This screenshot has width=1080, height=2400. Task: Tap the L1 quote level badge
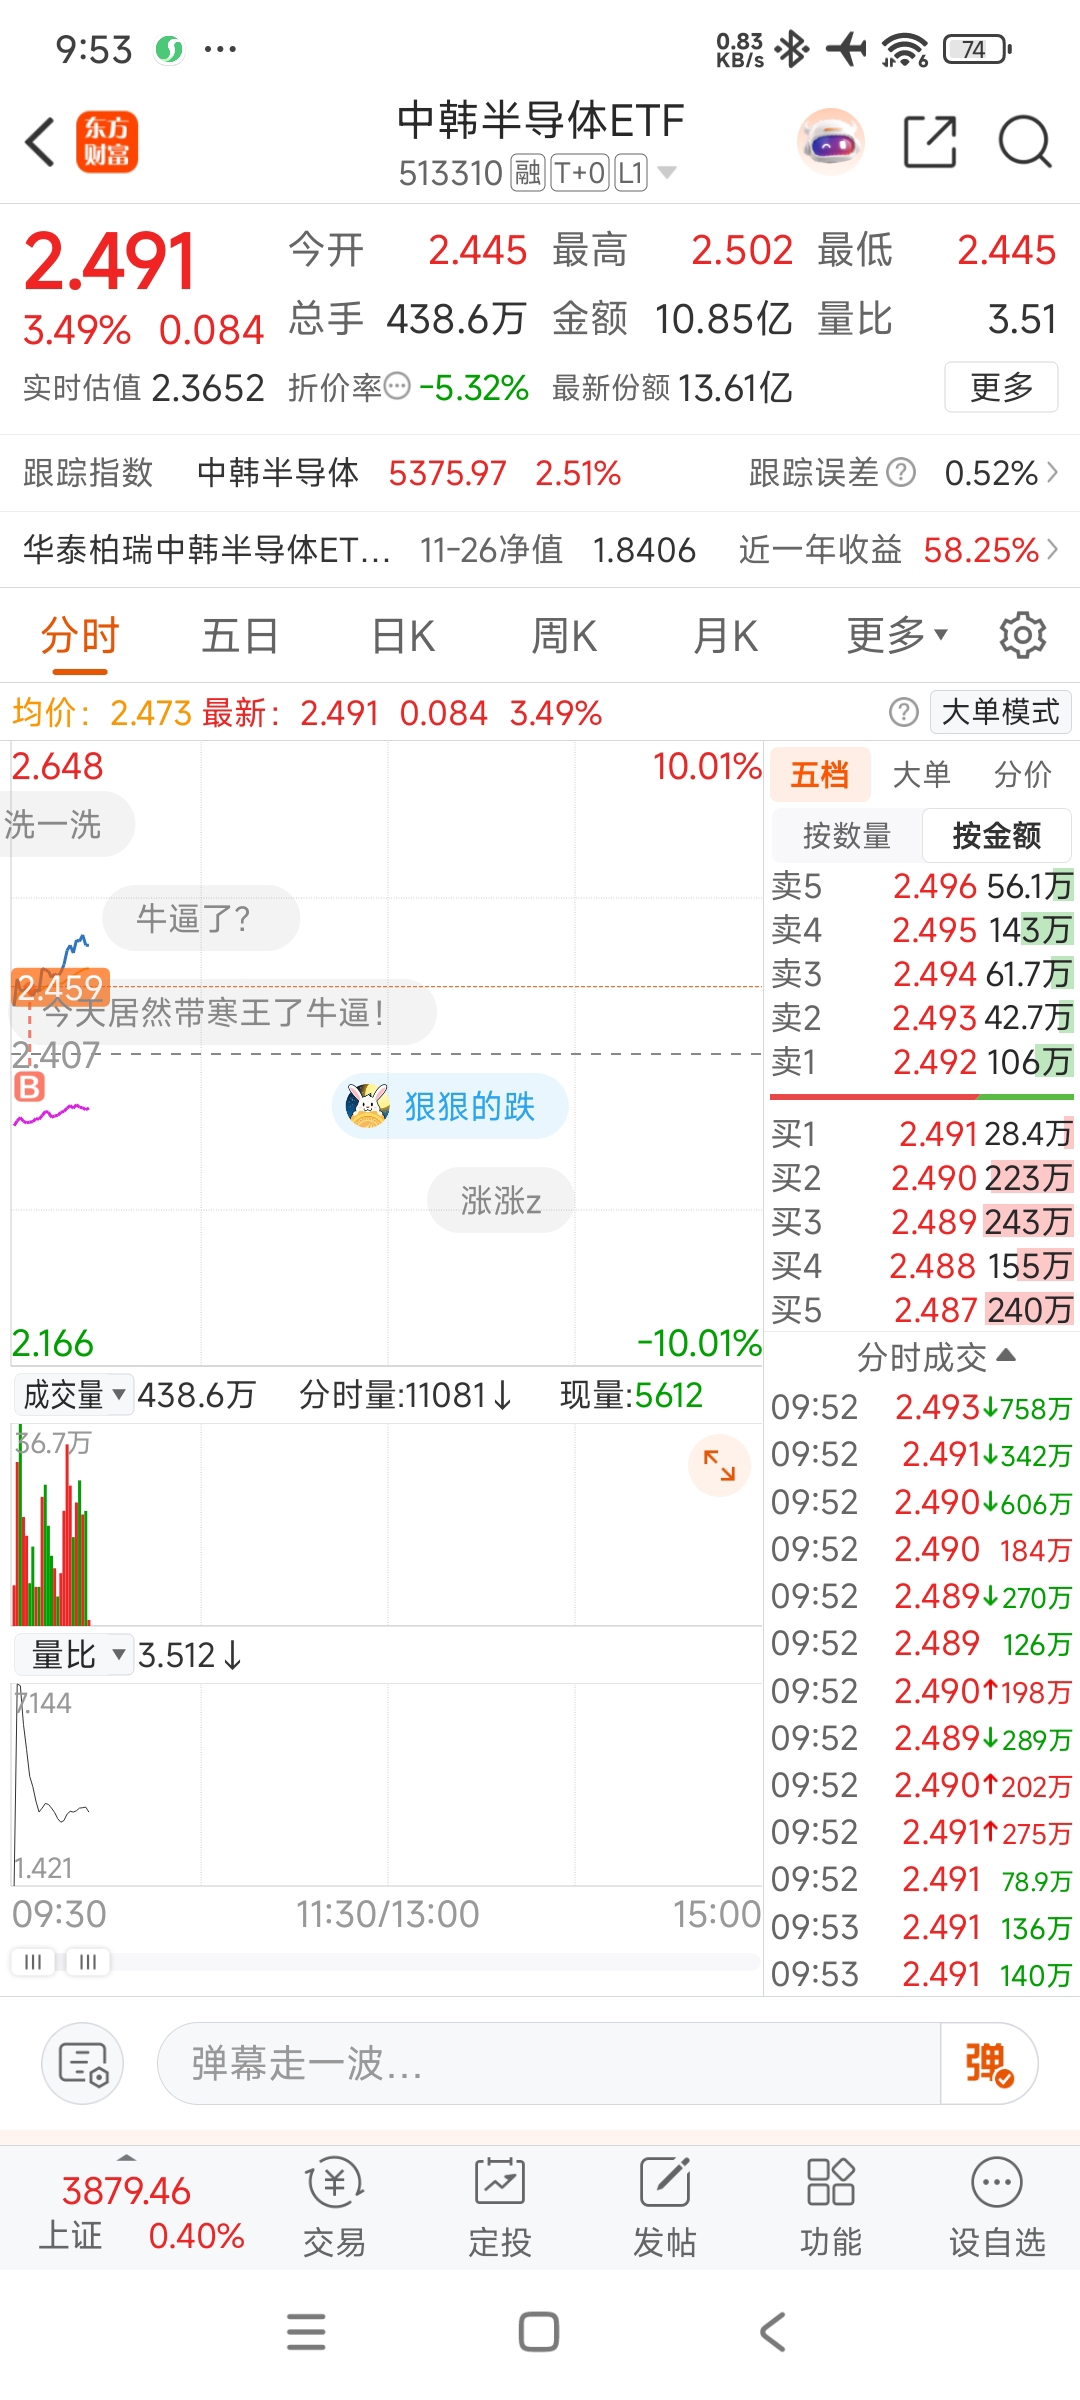[x=630, y=173]
